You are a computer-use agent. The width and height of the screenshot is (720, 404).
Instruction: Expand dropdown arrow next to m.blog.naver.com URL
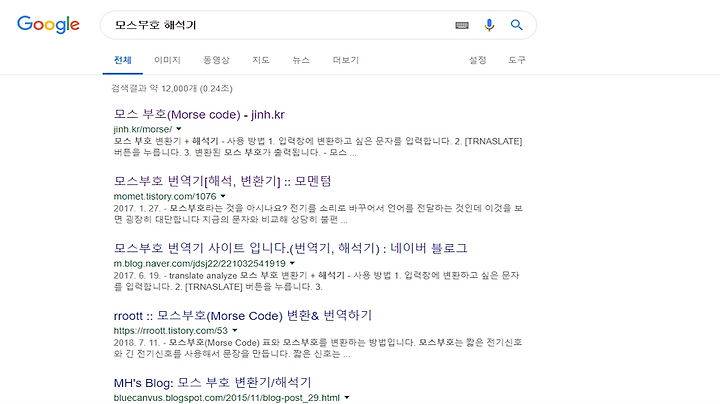292,264
